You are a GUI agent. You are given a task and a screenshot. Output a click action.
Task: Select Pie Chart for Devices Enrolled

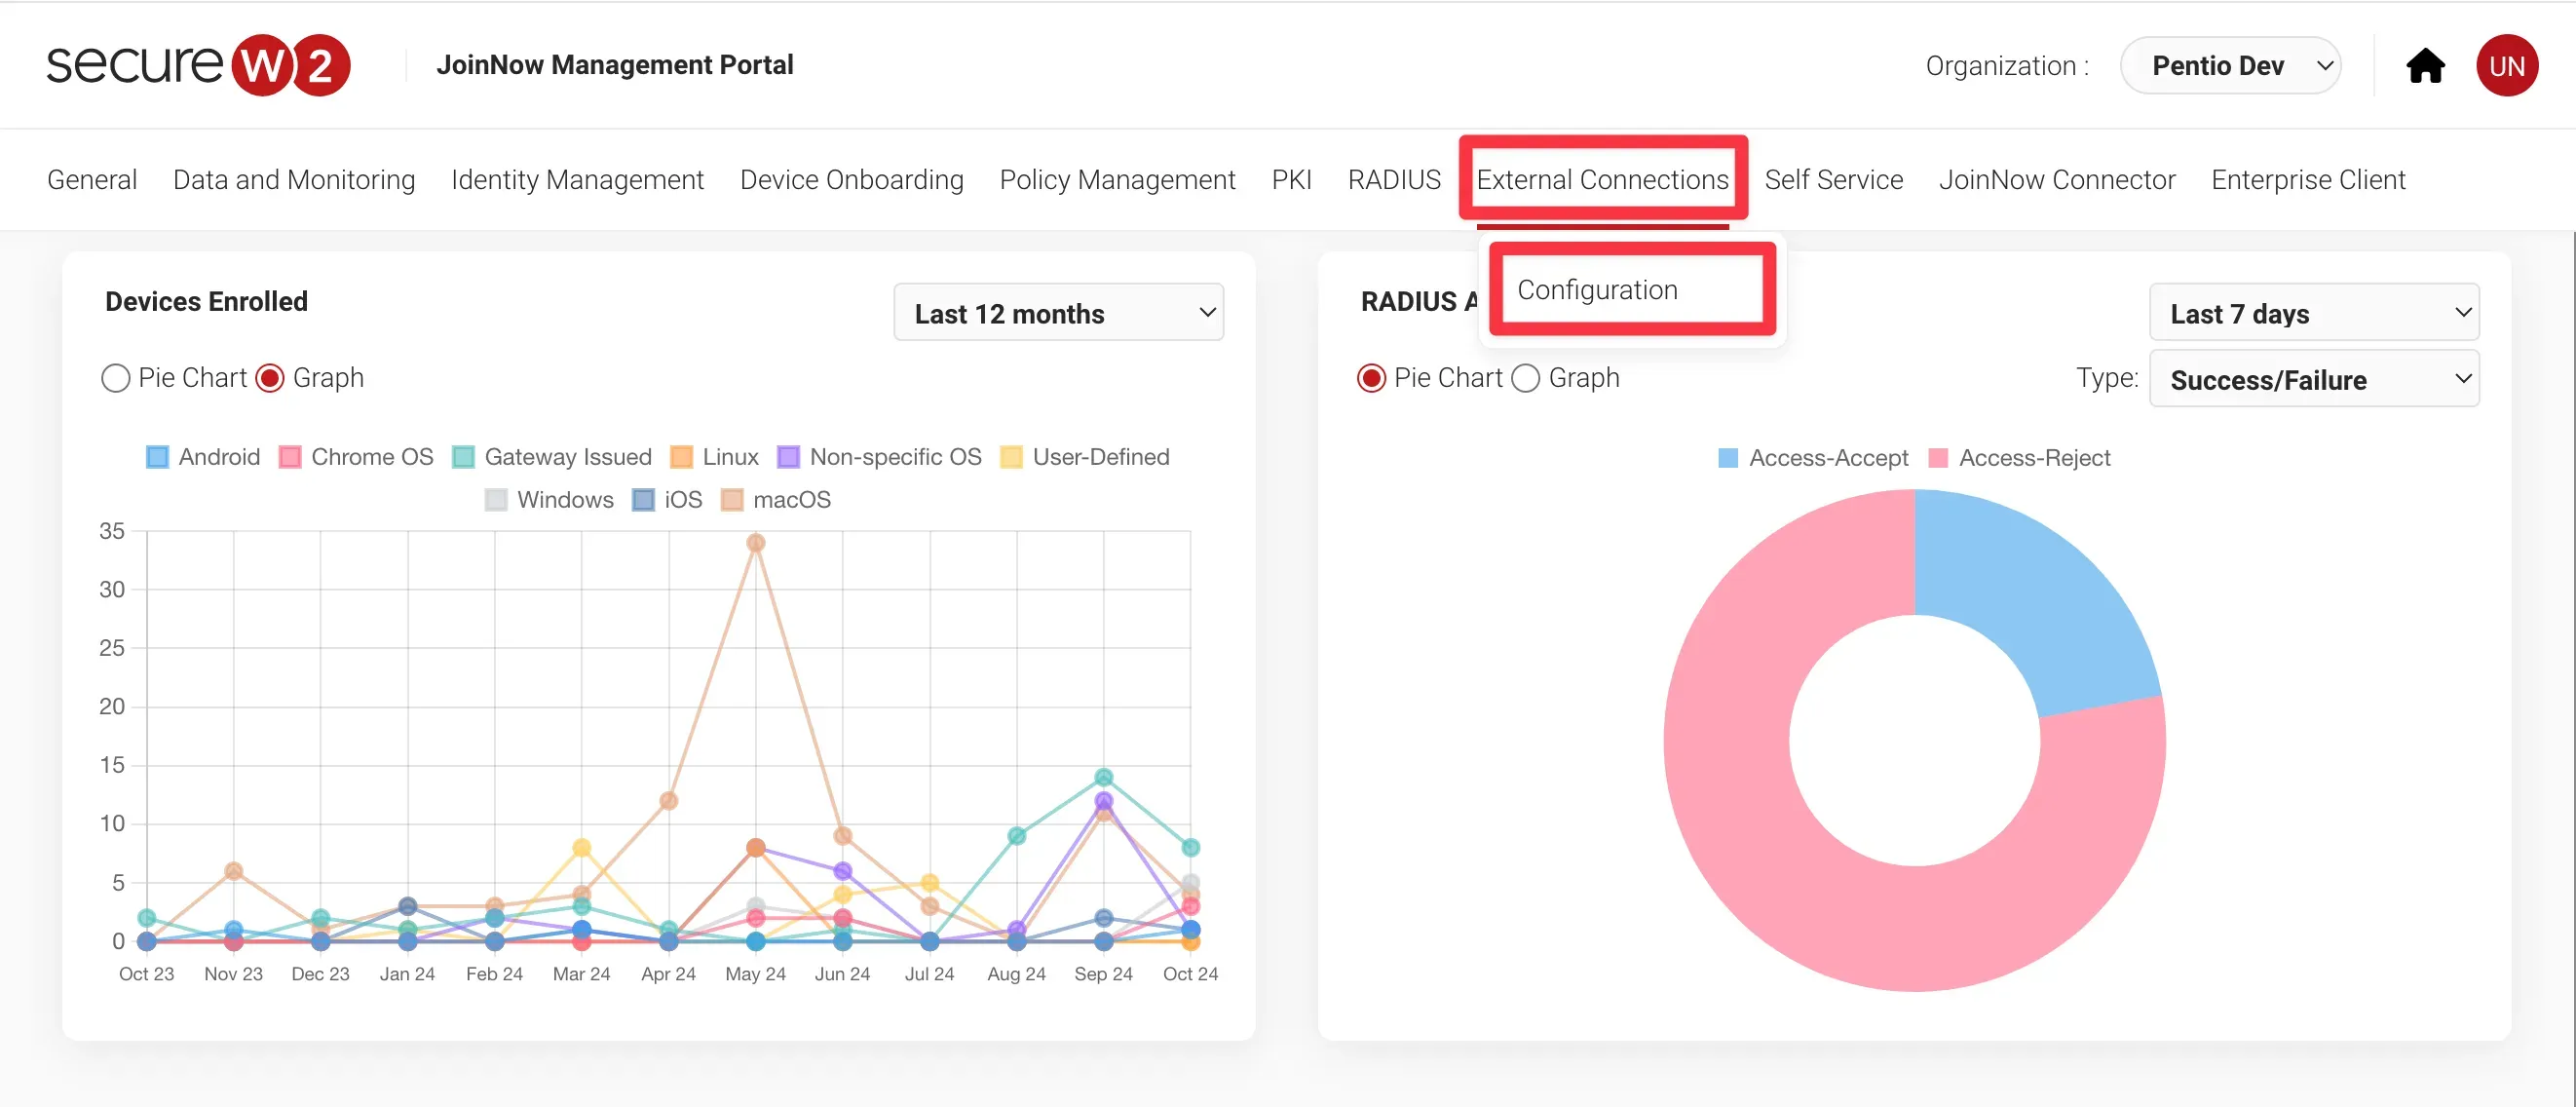pos(116,378)
